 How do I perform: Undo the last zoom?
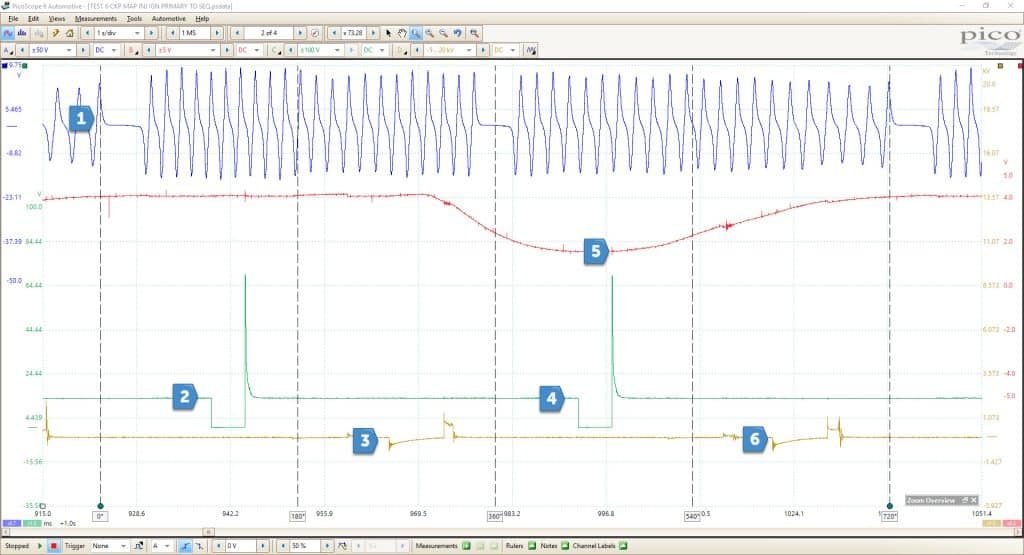coord(458,33)
